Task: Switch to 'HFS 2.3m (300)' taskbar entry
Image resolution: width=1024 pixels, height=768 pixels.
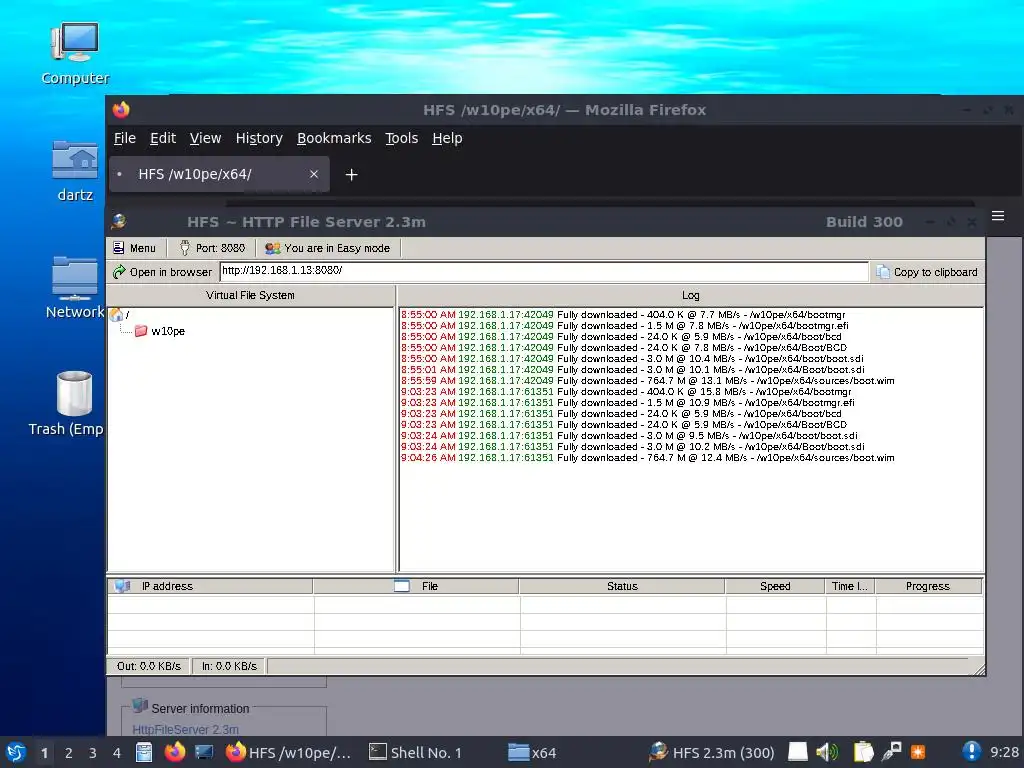Action: point(712,752)
